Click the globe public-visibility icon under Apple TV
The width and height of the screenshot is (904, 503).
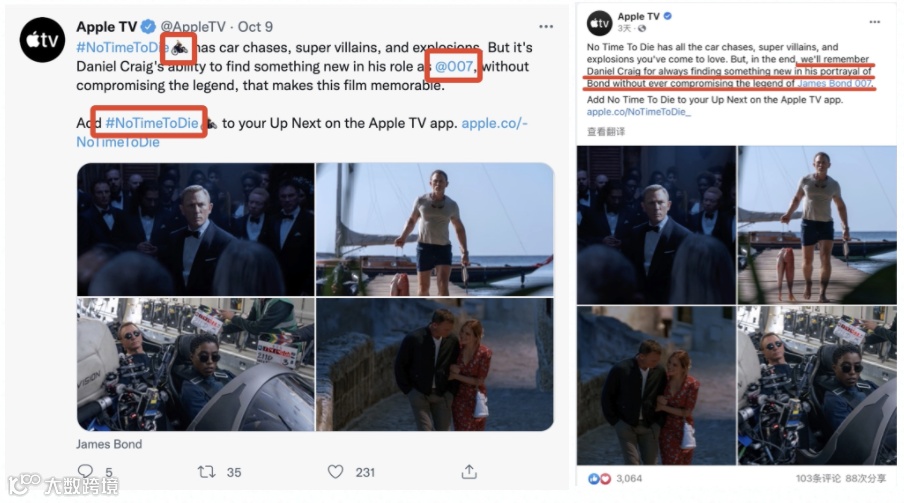pos(642,28)
